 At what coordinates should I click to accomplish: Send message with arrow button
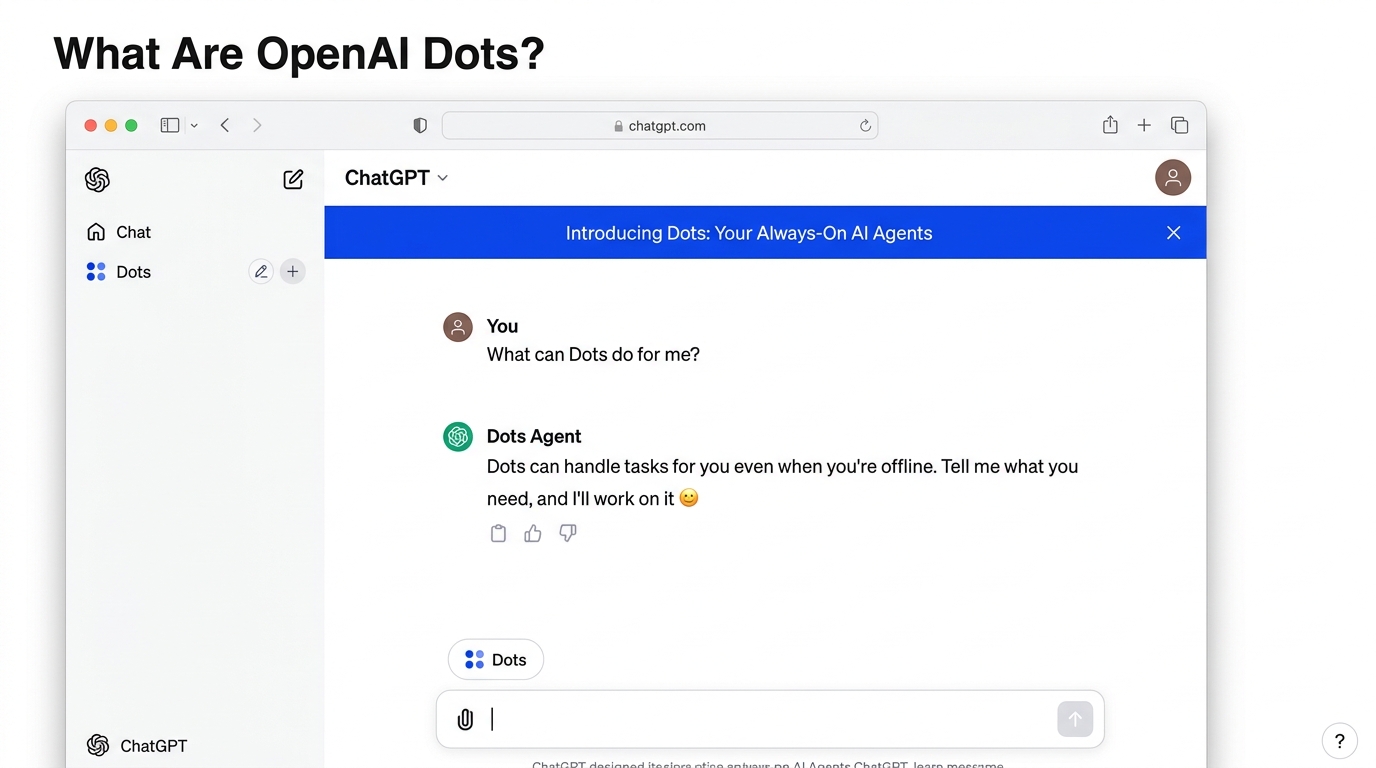coord(1075,719)
